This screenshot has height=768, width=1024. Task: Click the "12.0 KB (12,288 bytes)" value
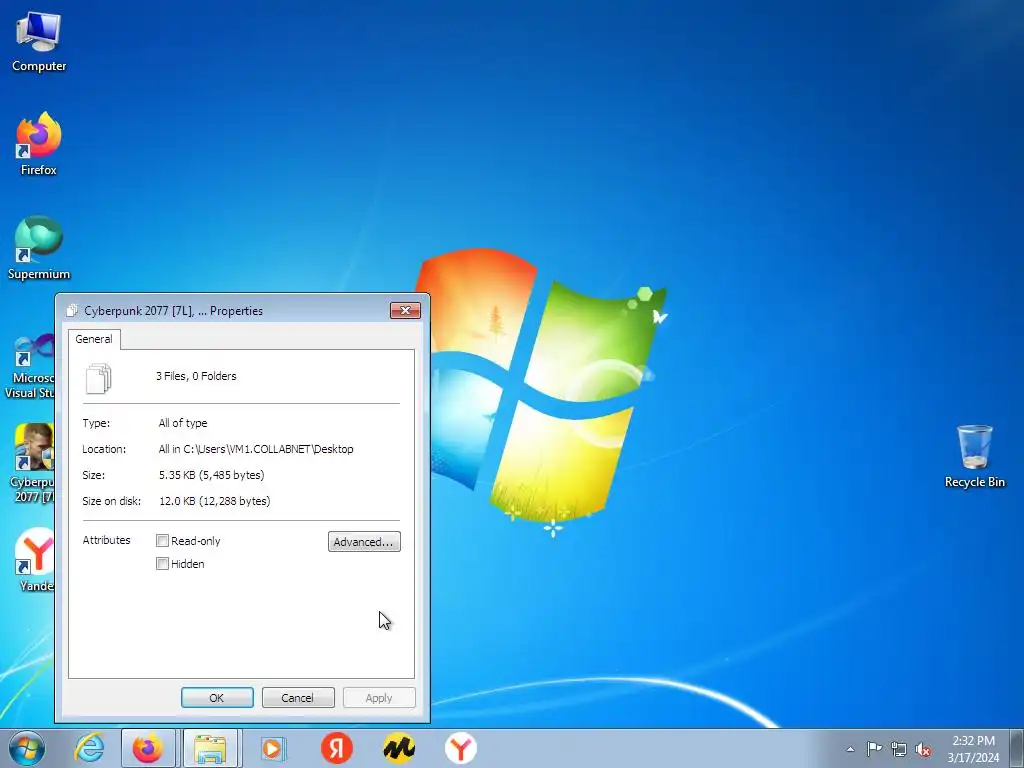tap(215, 502)
